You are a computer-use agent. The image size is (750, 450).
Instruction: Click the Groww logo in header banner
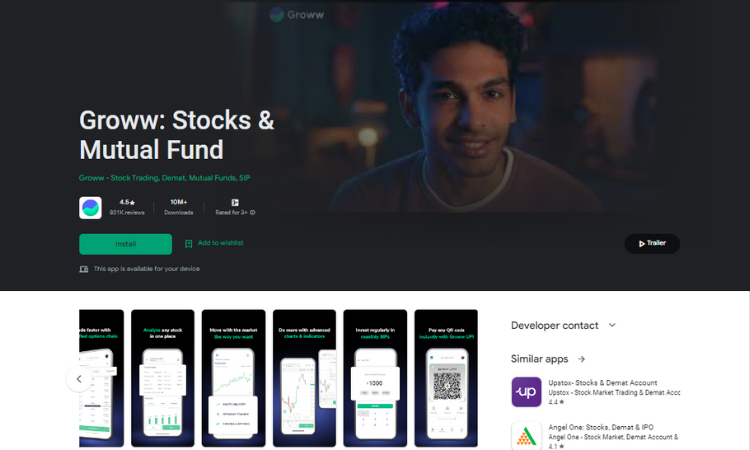tap(297, 15)
